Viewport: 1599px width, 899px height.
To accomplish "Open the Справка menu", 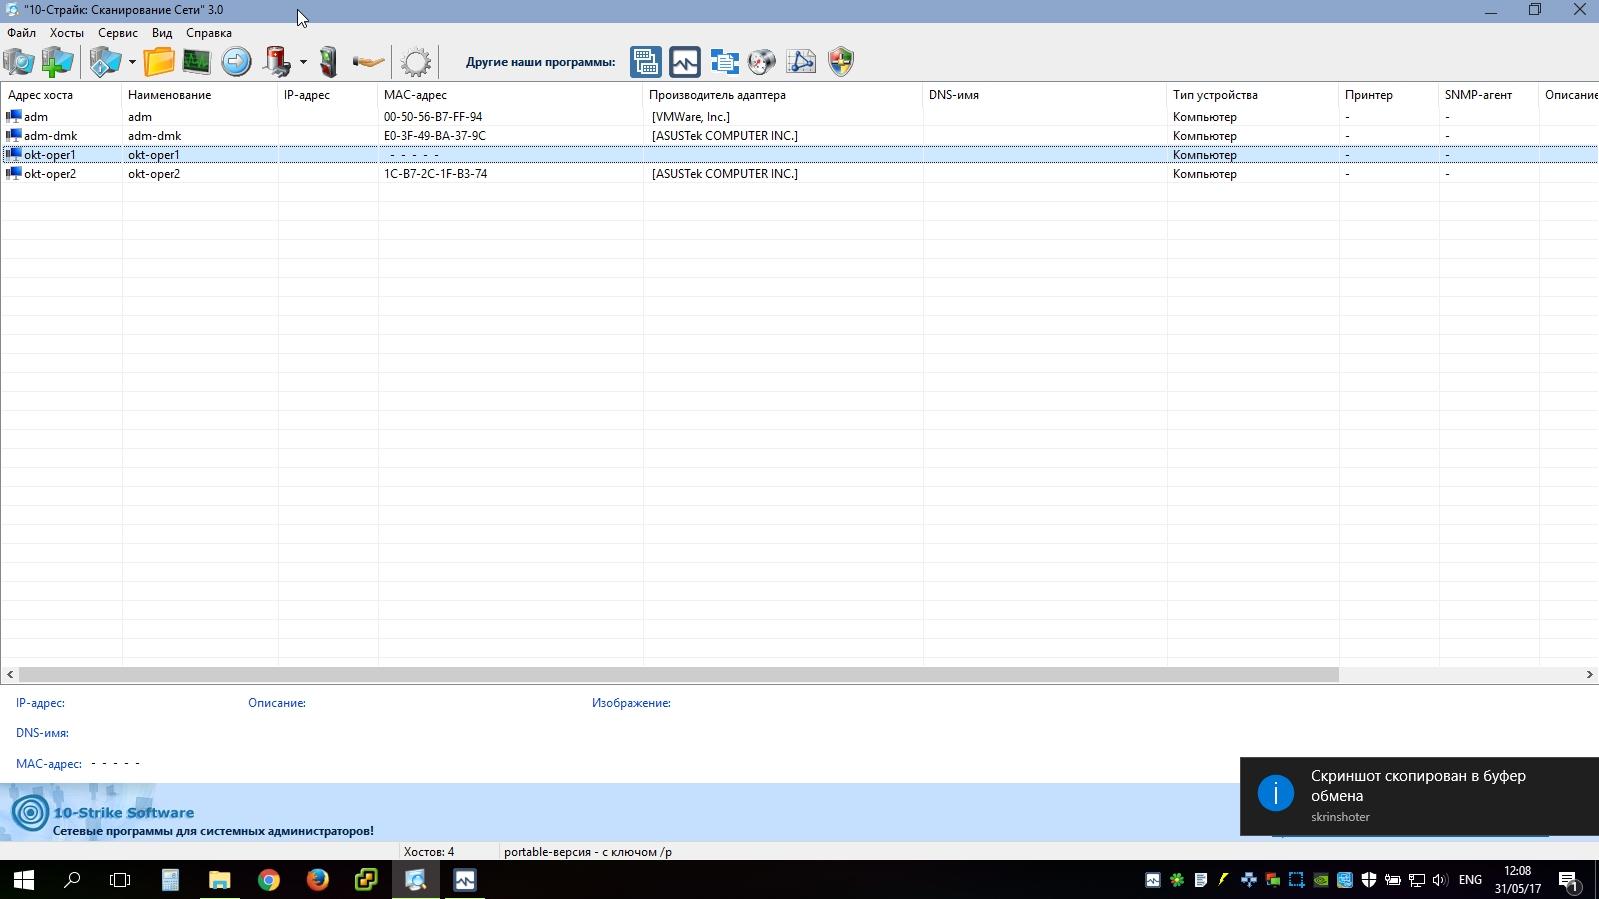I will (209, 33).
